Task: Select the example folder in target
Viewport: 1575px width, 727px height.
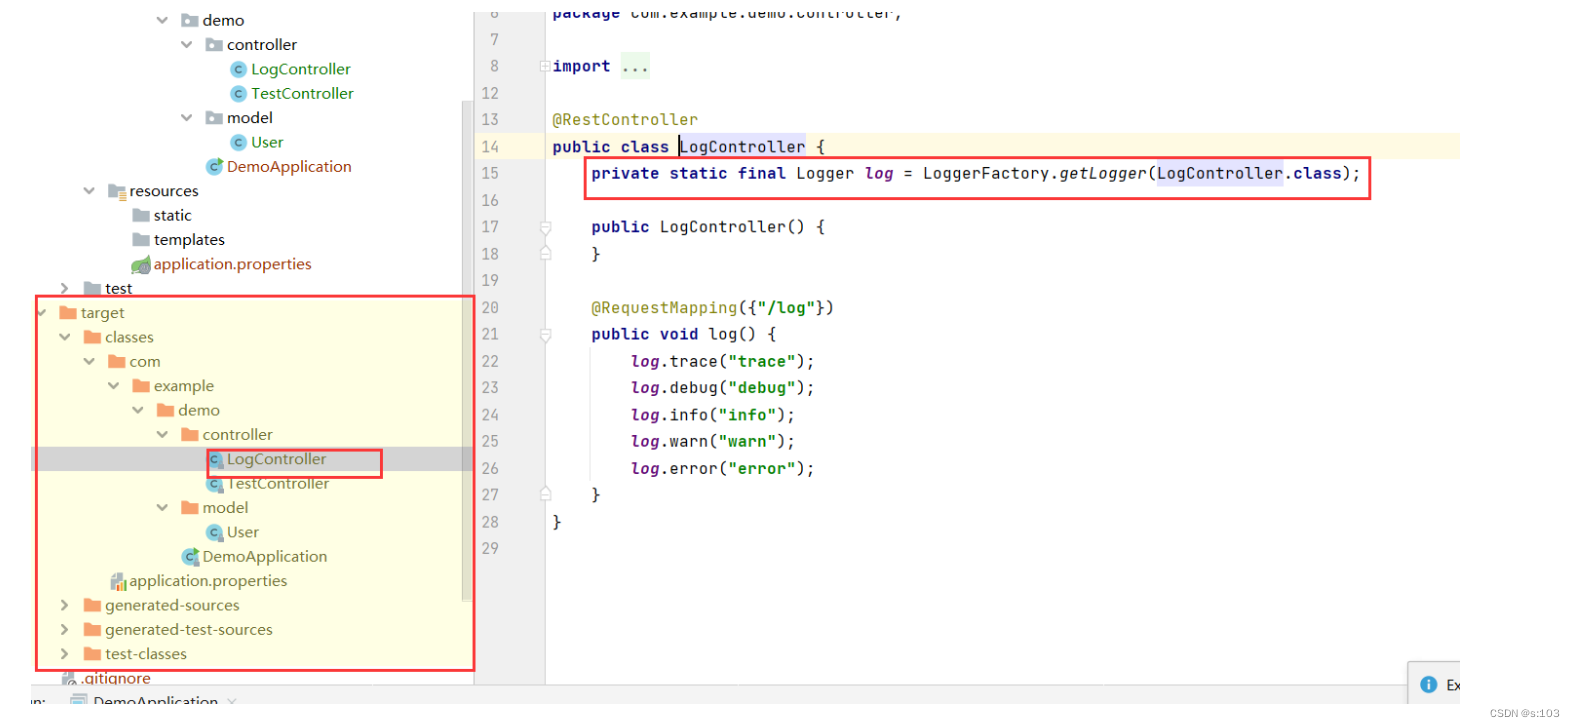Action: [184, 385]
